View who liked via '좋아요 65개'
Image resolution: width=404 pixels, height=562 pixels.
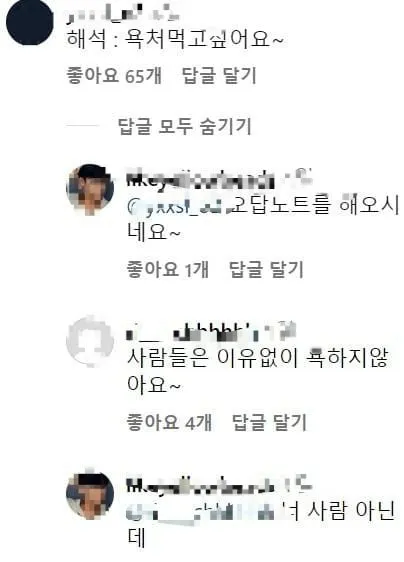tap(114, 76)
